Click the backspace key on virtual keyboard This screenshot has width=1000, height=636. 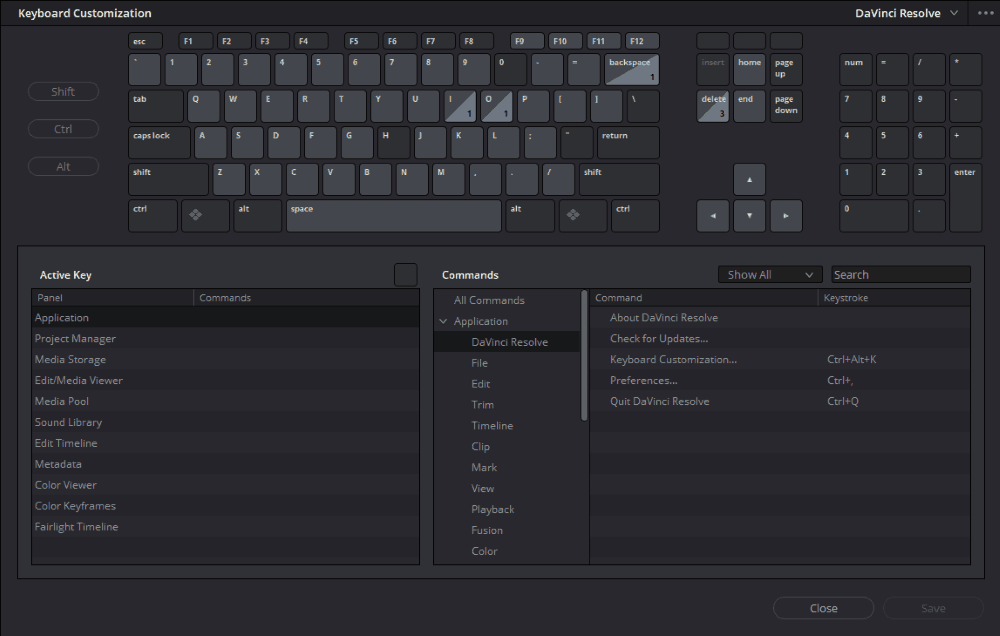click(x=632, y=70)
